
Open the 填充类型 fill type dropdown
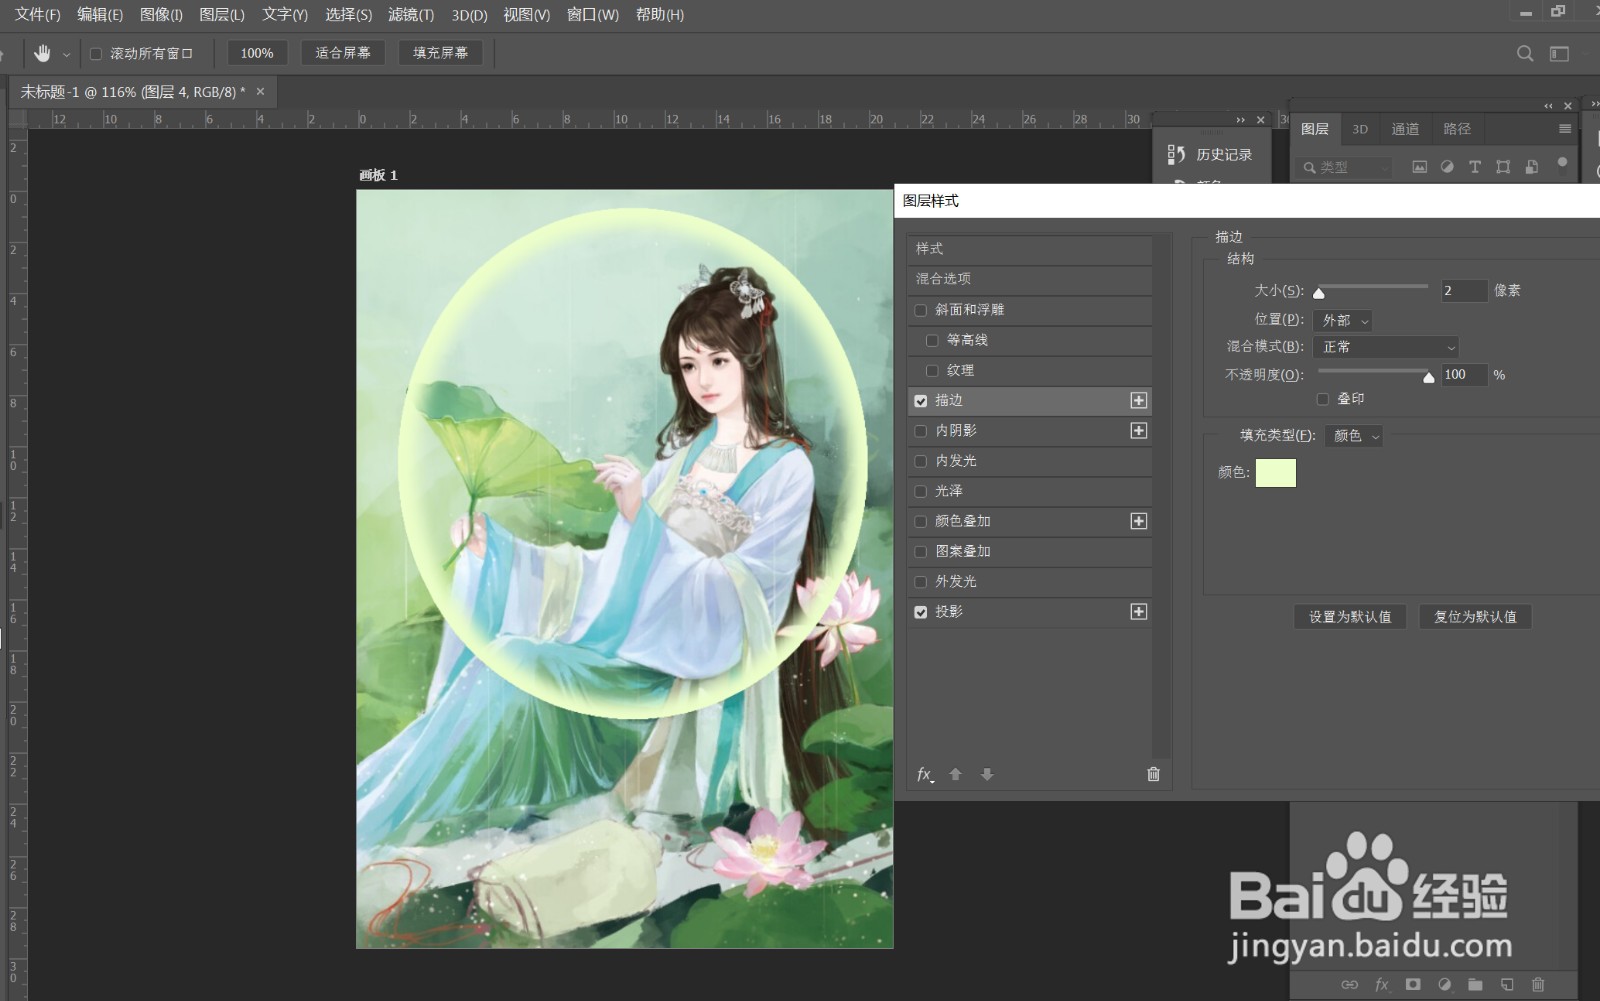click(x=1353, y=436)
